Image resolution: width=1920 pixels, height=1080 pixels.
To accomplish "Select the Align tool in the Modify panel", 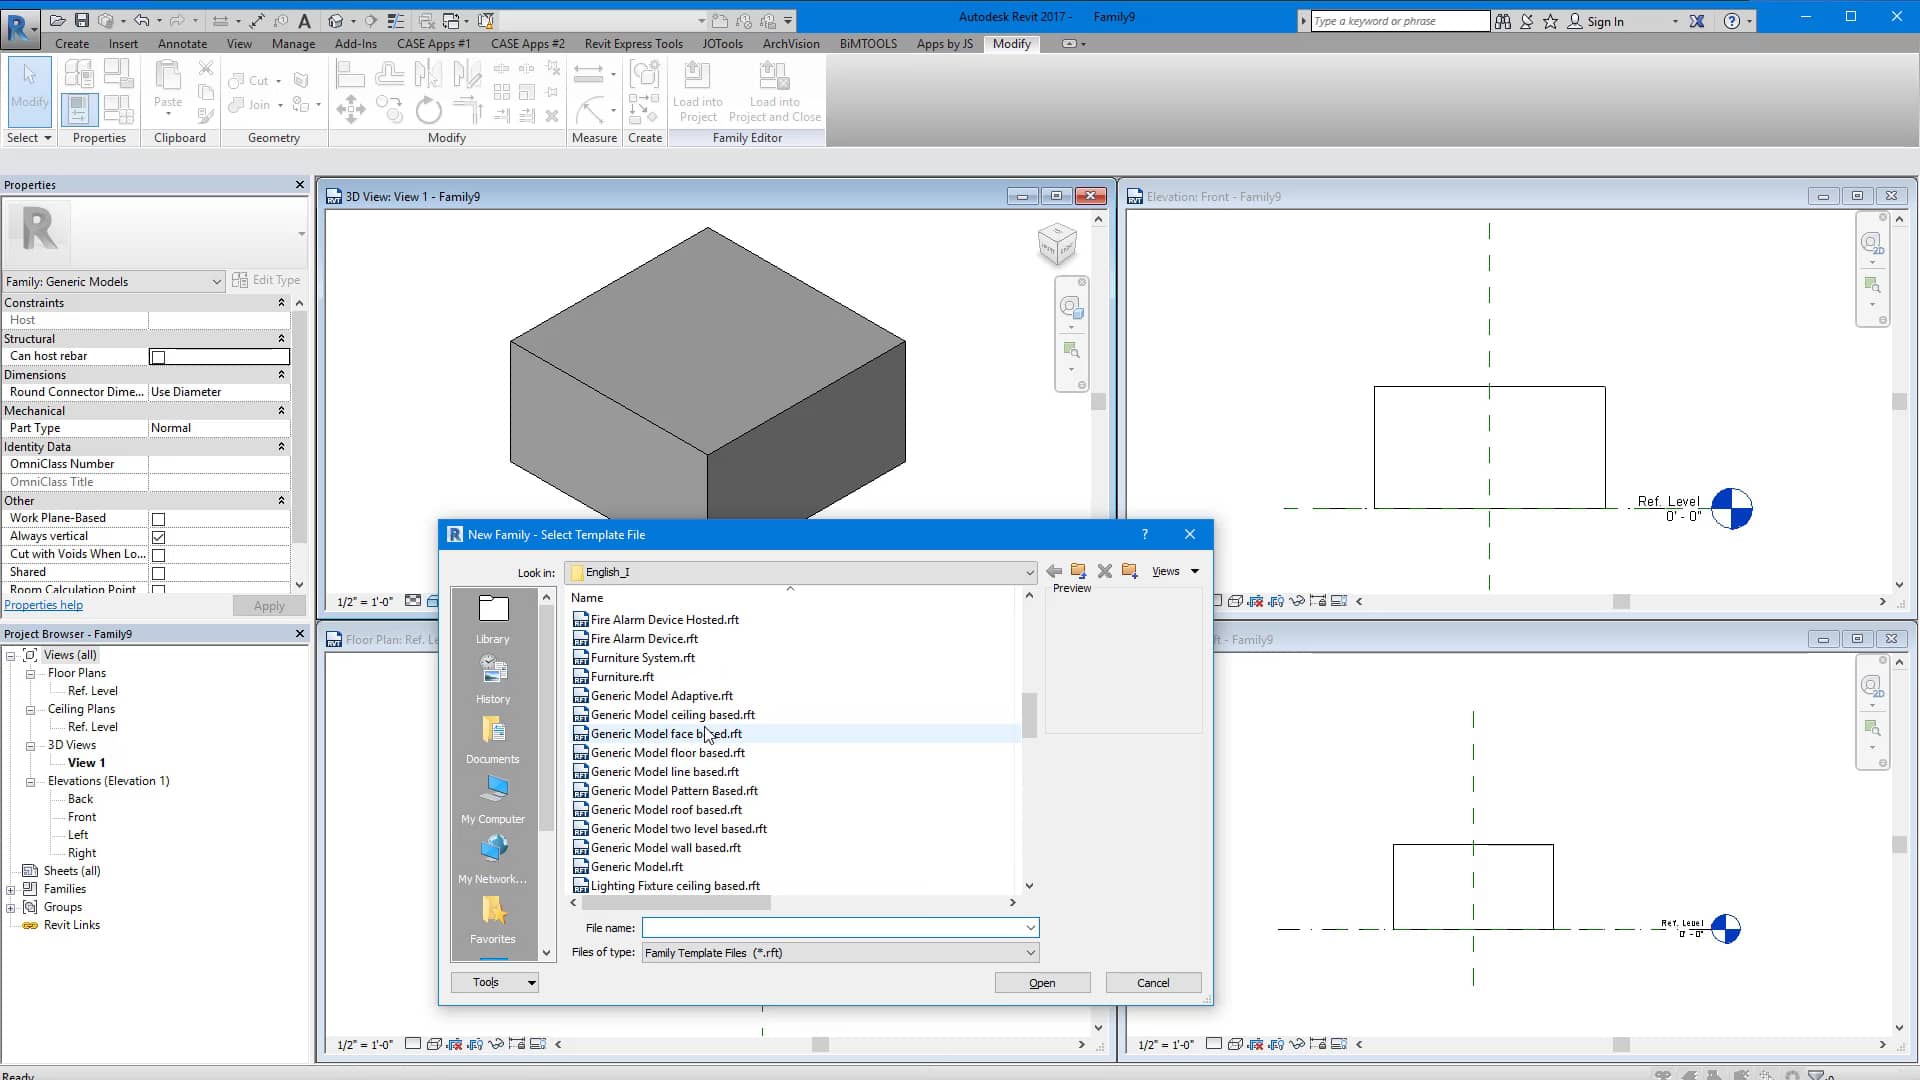I will 350,75.
